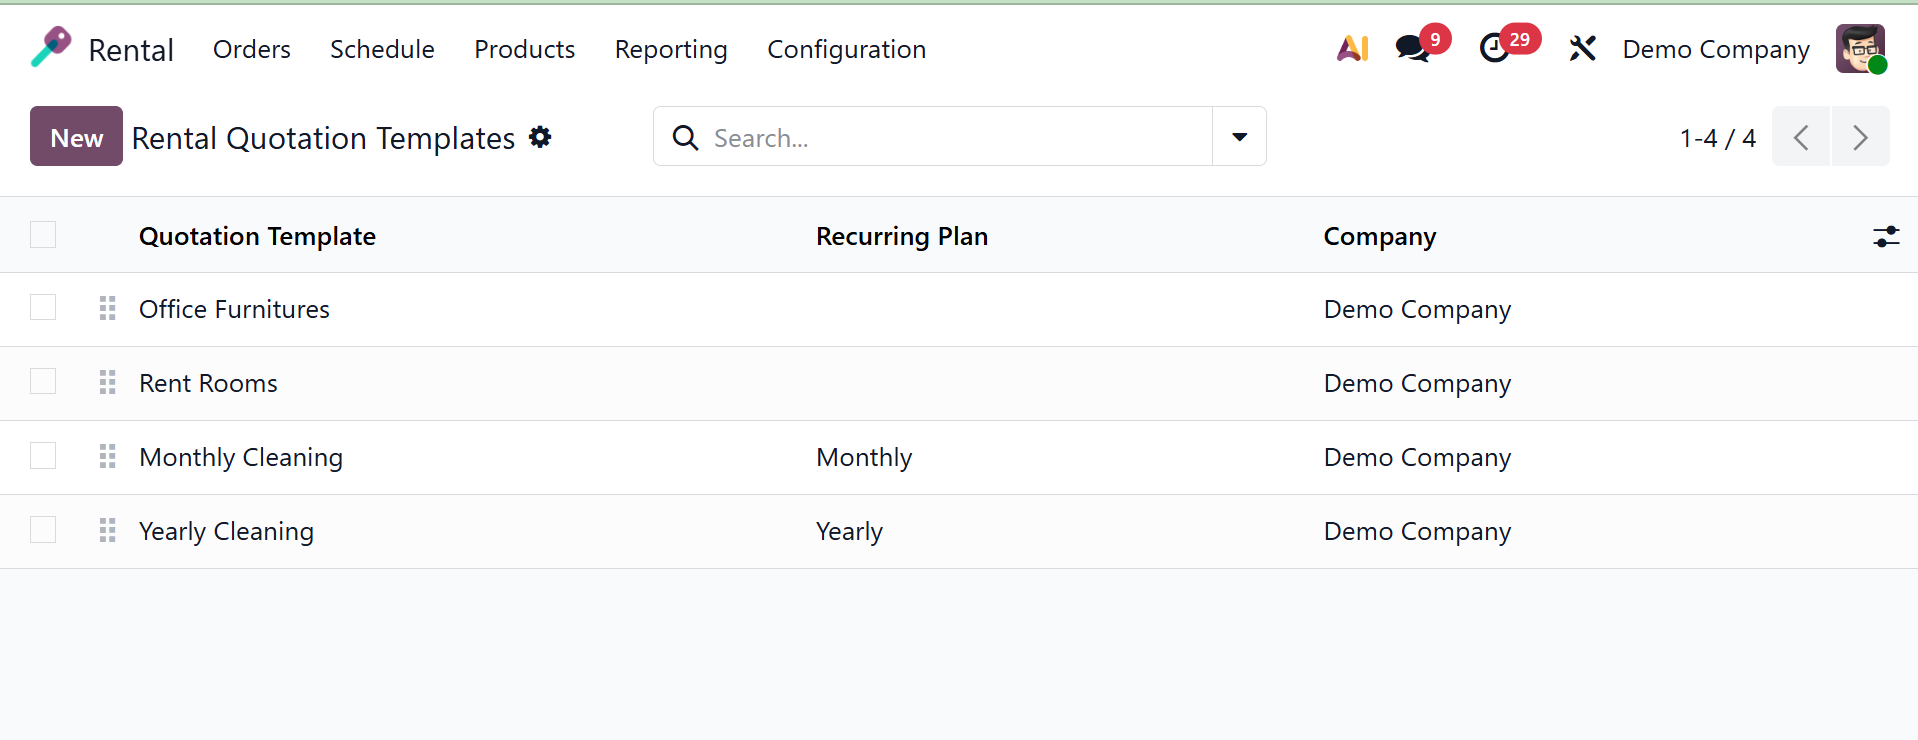Click the New button
This screenshot has height=740, width=1918.
point(76,137)
